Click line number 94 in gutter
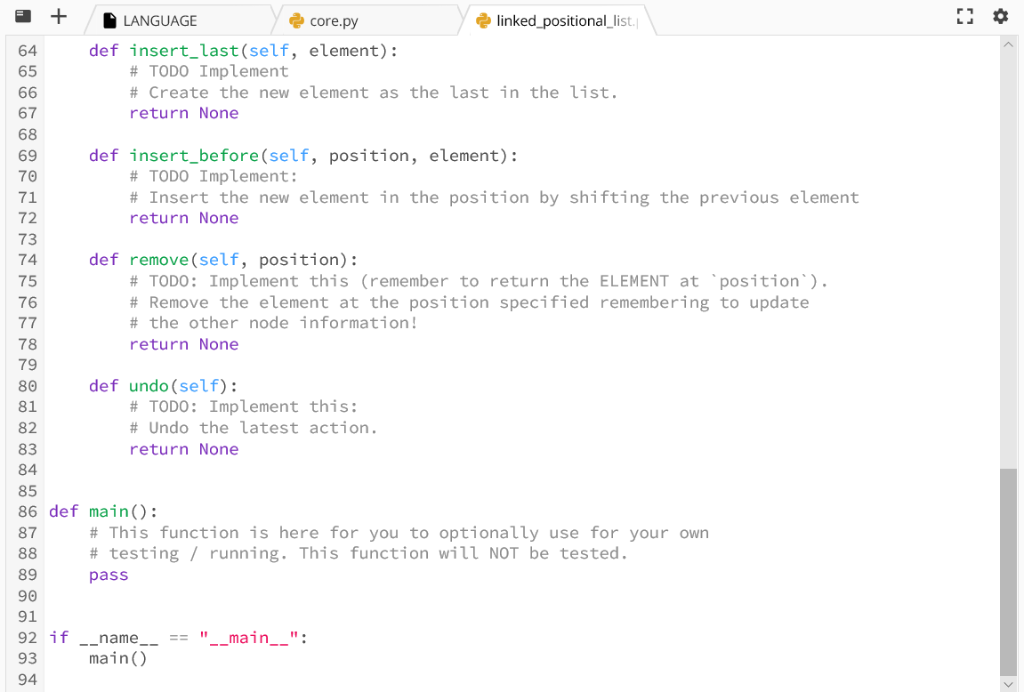This screenshot has height=692, width=1024. point(27,680)
